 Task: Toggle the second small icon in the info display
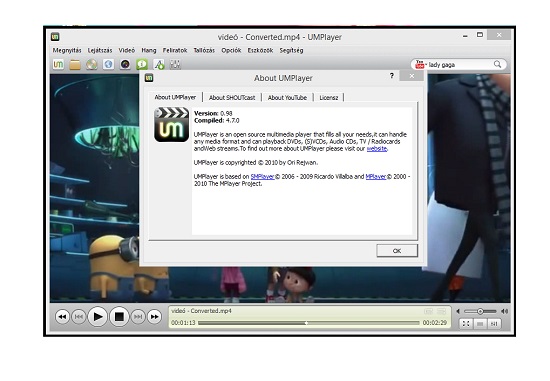(442, 311)
